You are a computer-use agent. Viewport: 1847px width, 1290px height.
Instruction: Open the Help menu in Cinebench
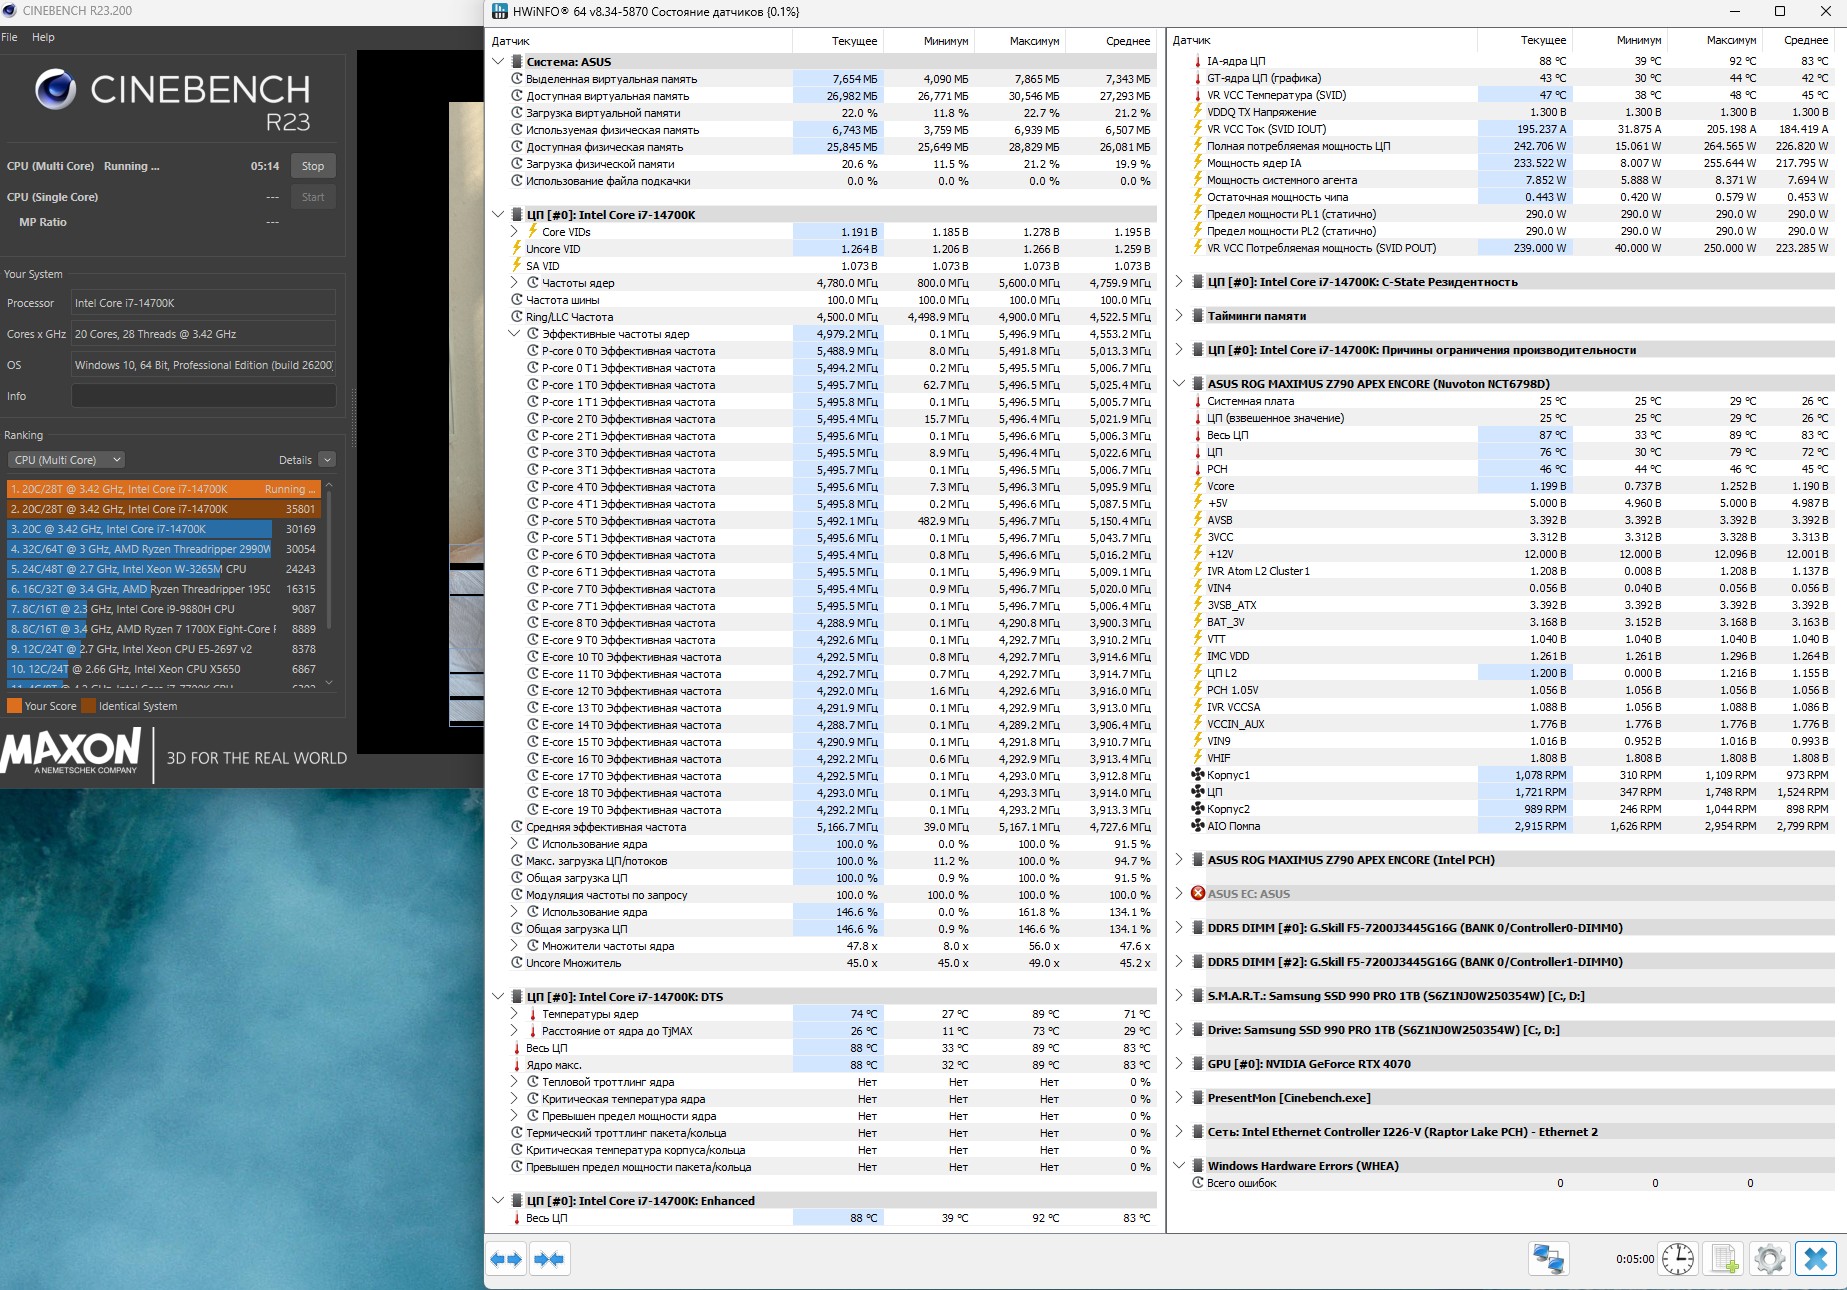[43, 37]
